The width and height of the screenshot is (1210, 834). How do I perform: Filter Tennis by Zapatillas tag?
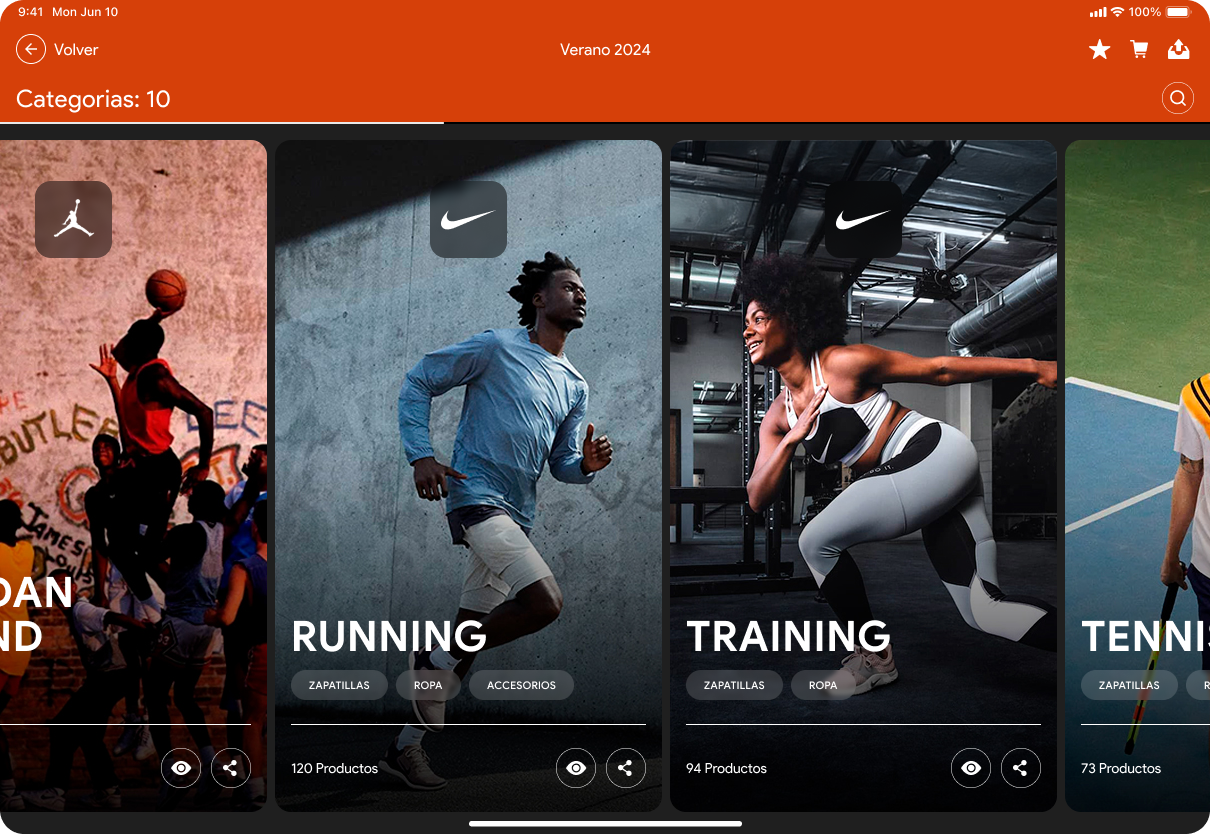pyautogui.click(x=1129, y=685)
